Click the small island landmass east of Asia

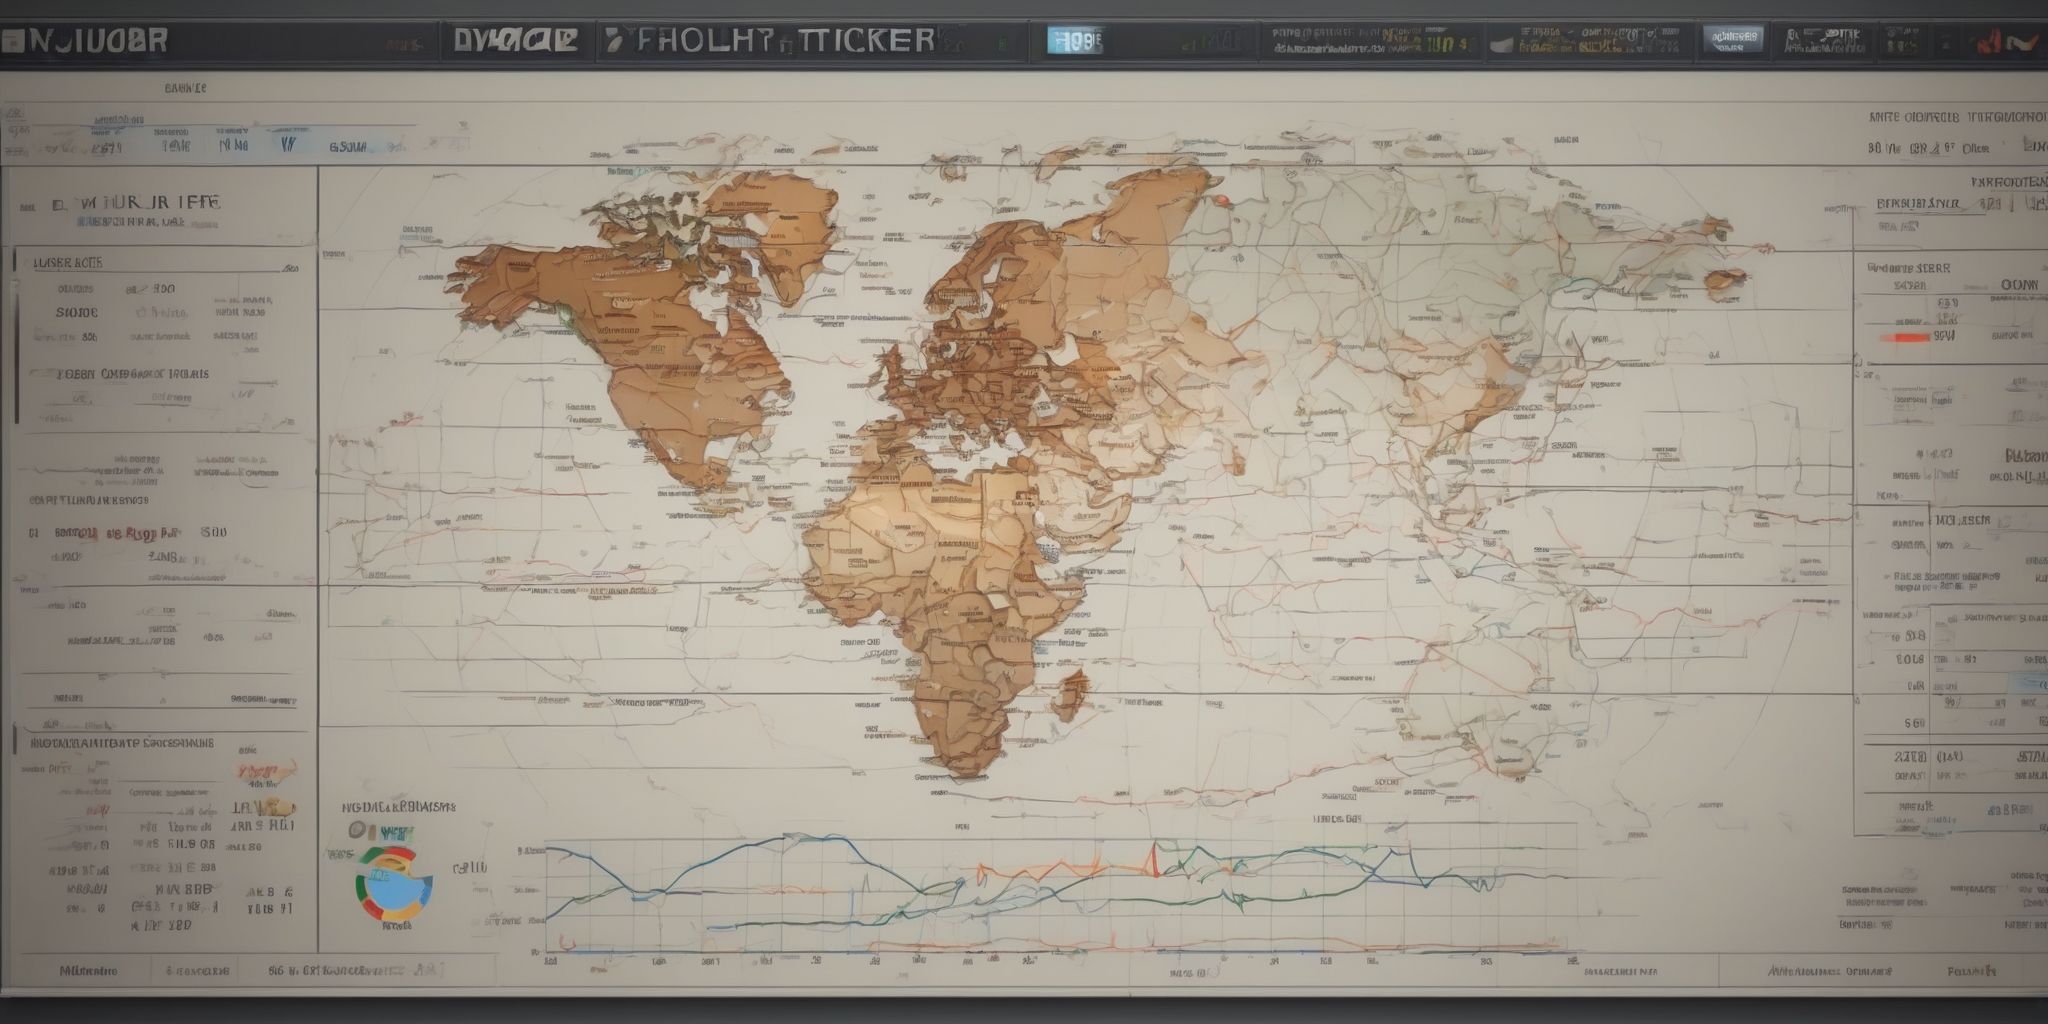pyautogui.click(x=1724, y=279)
